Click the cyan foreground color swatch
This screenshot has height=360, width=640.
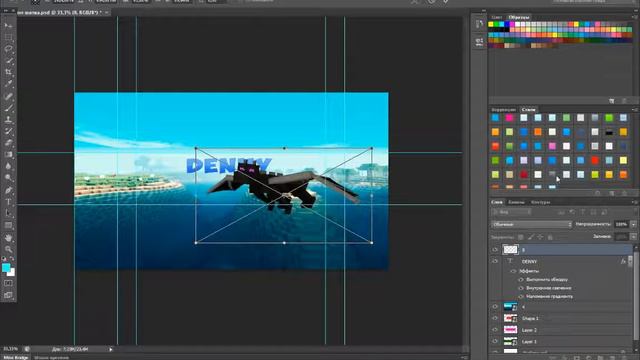pos(6,267)
